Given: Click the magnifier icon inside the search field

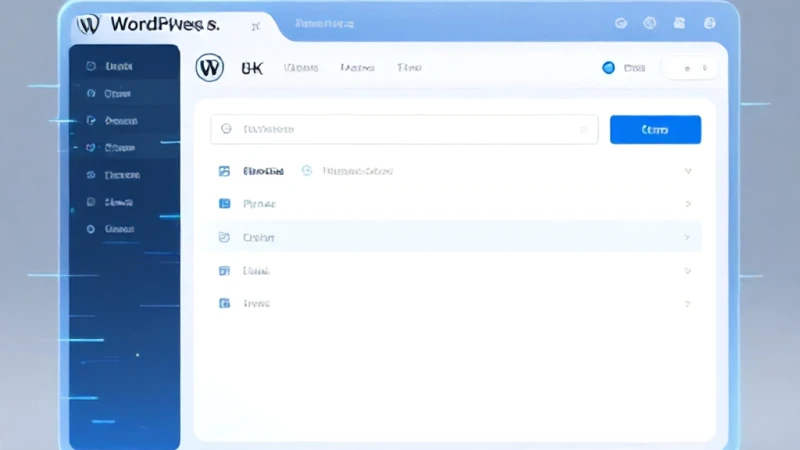Looking at the screenshot, I should point(226,129).
